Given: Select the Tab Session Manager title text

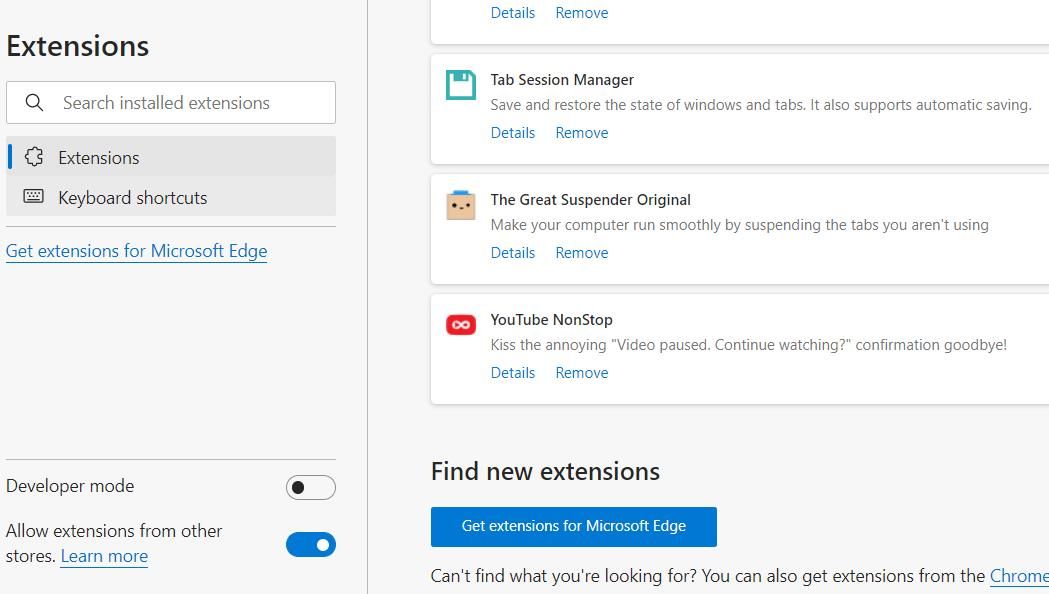Looking at the screenshot, I should click(x=562, y=80).
